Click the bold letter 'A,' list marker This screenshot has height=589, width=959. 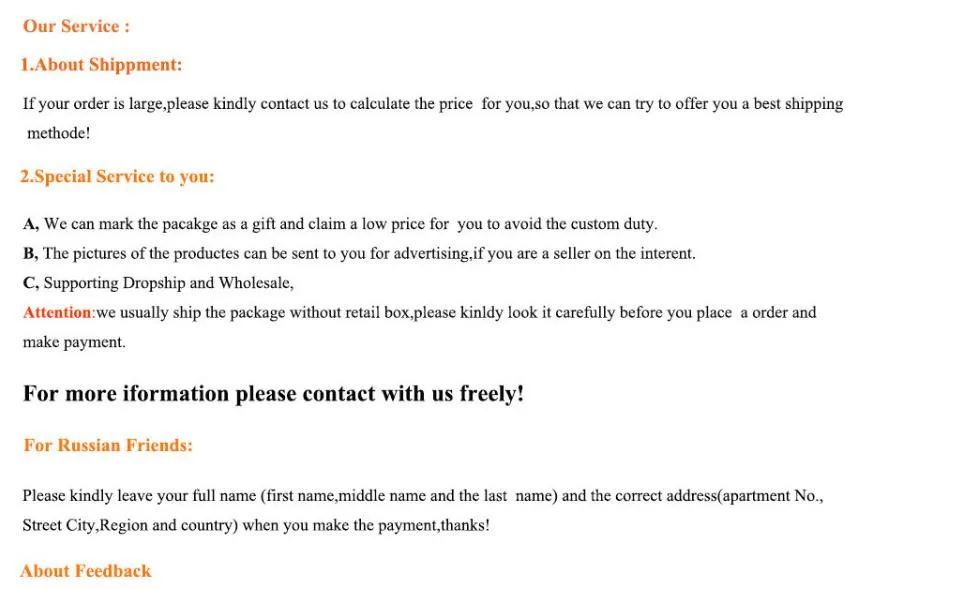point(31,224)
